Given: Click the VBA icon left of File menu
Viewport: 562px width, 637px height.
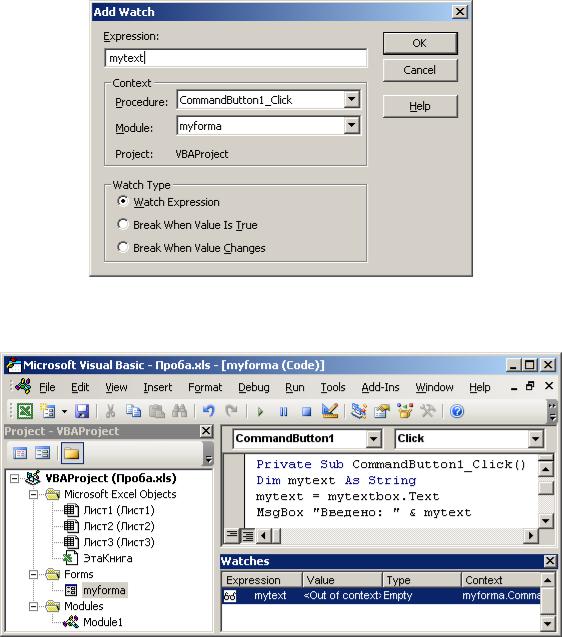Looking at the screenshot, I should [x=23, y=386].
